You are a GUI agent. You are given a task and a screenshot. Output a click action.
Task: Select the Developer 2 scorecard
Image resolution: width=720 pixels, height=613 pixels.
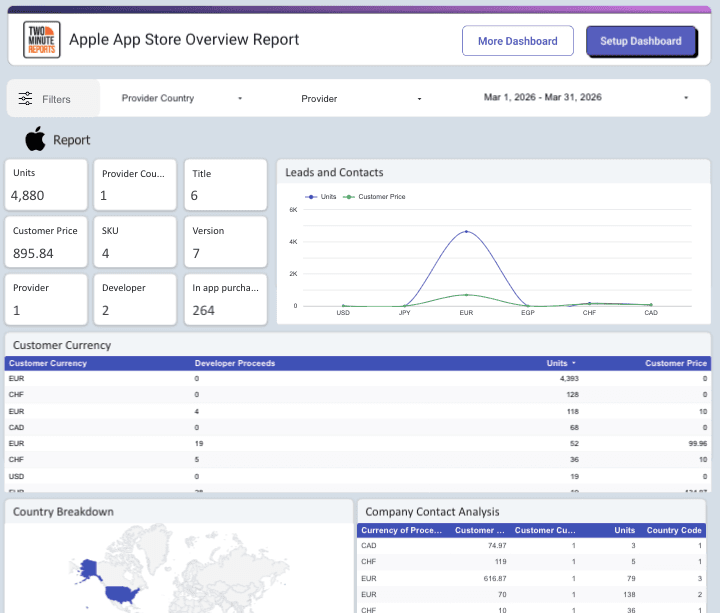coord(135,299)
